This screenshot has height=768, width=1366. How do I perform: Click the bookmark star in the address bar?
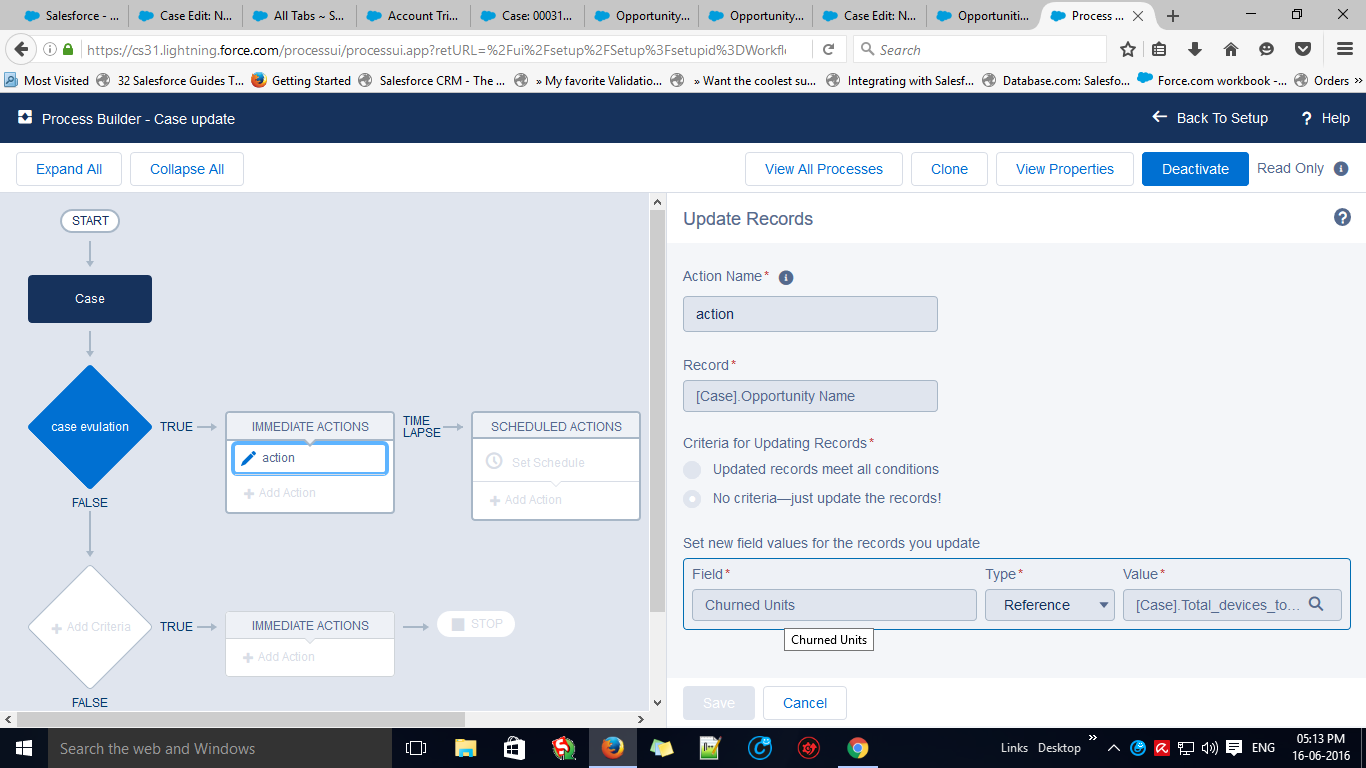(x=1127, y=48)
